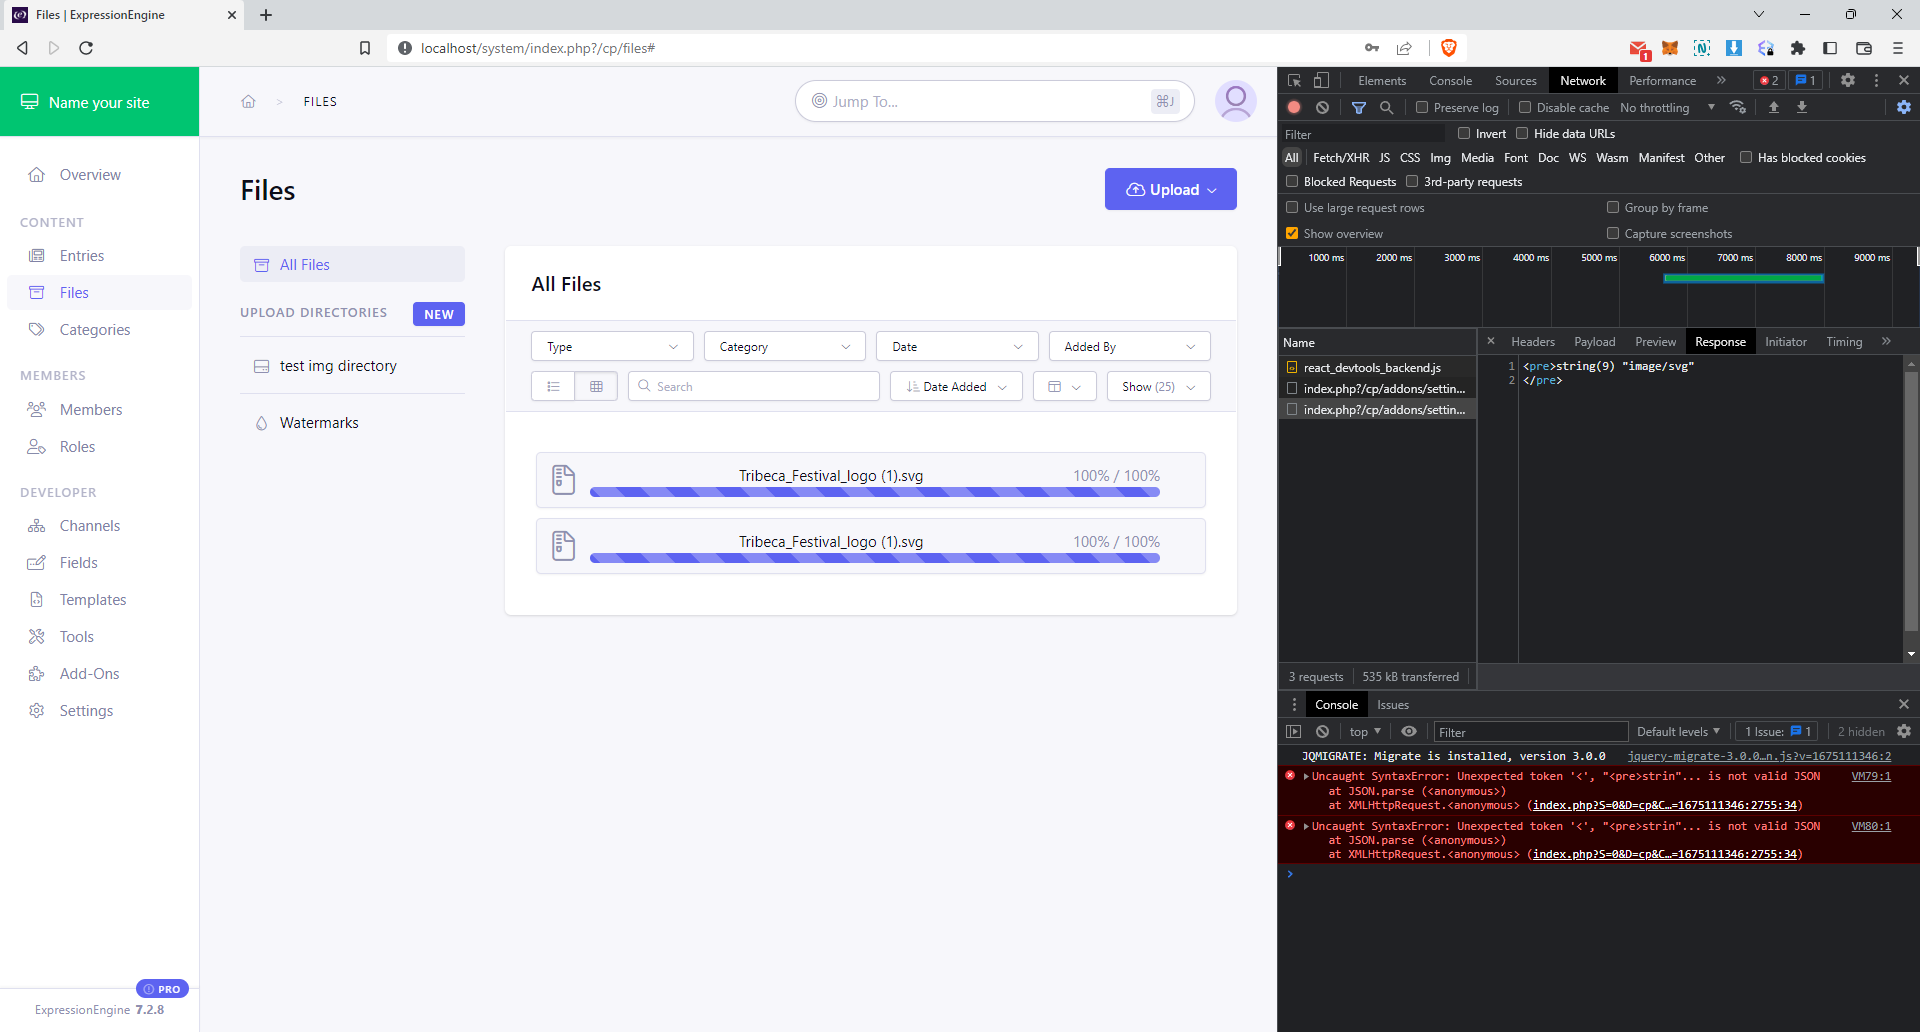Open the Headers tab for the request
This screenshot has width=1920, height=1032.
click(x=1532, y=341)
